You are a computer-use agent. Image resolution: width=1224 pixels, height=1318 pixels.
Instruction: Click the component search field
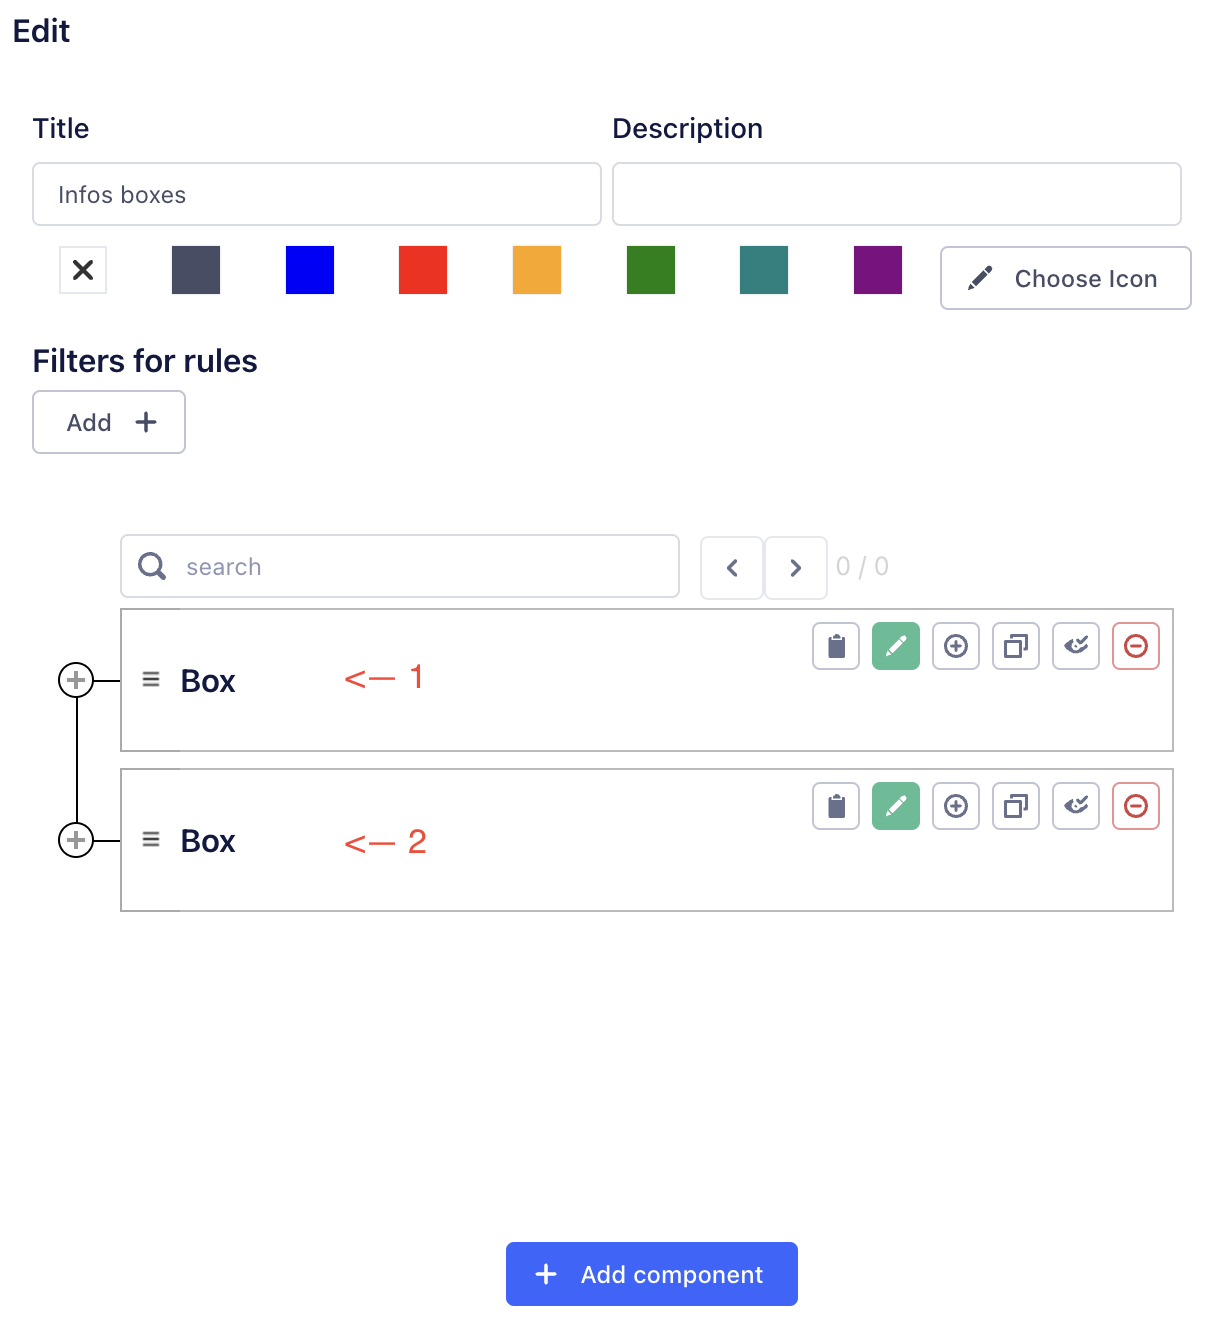400,567
